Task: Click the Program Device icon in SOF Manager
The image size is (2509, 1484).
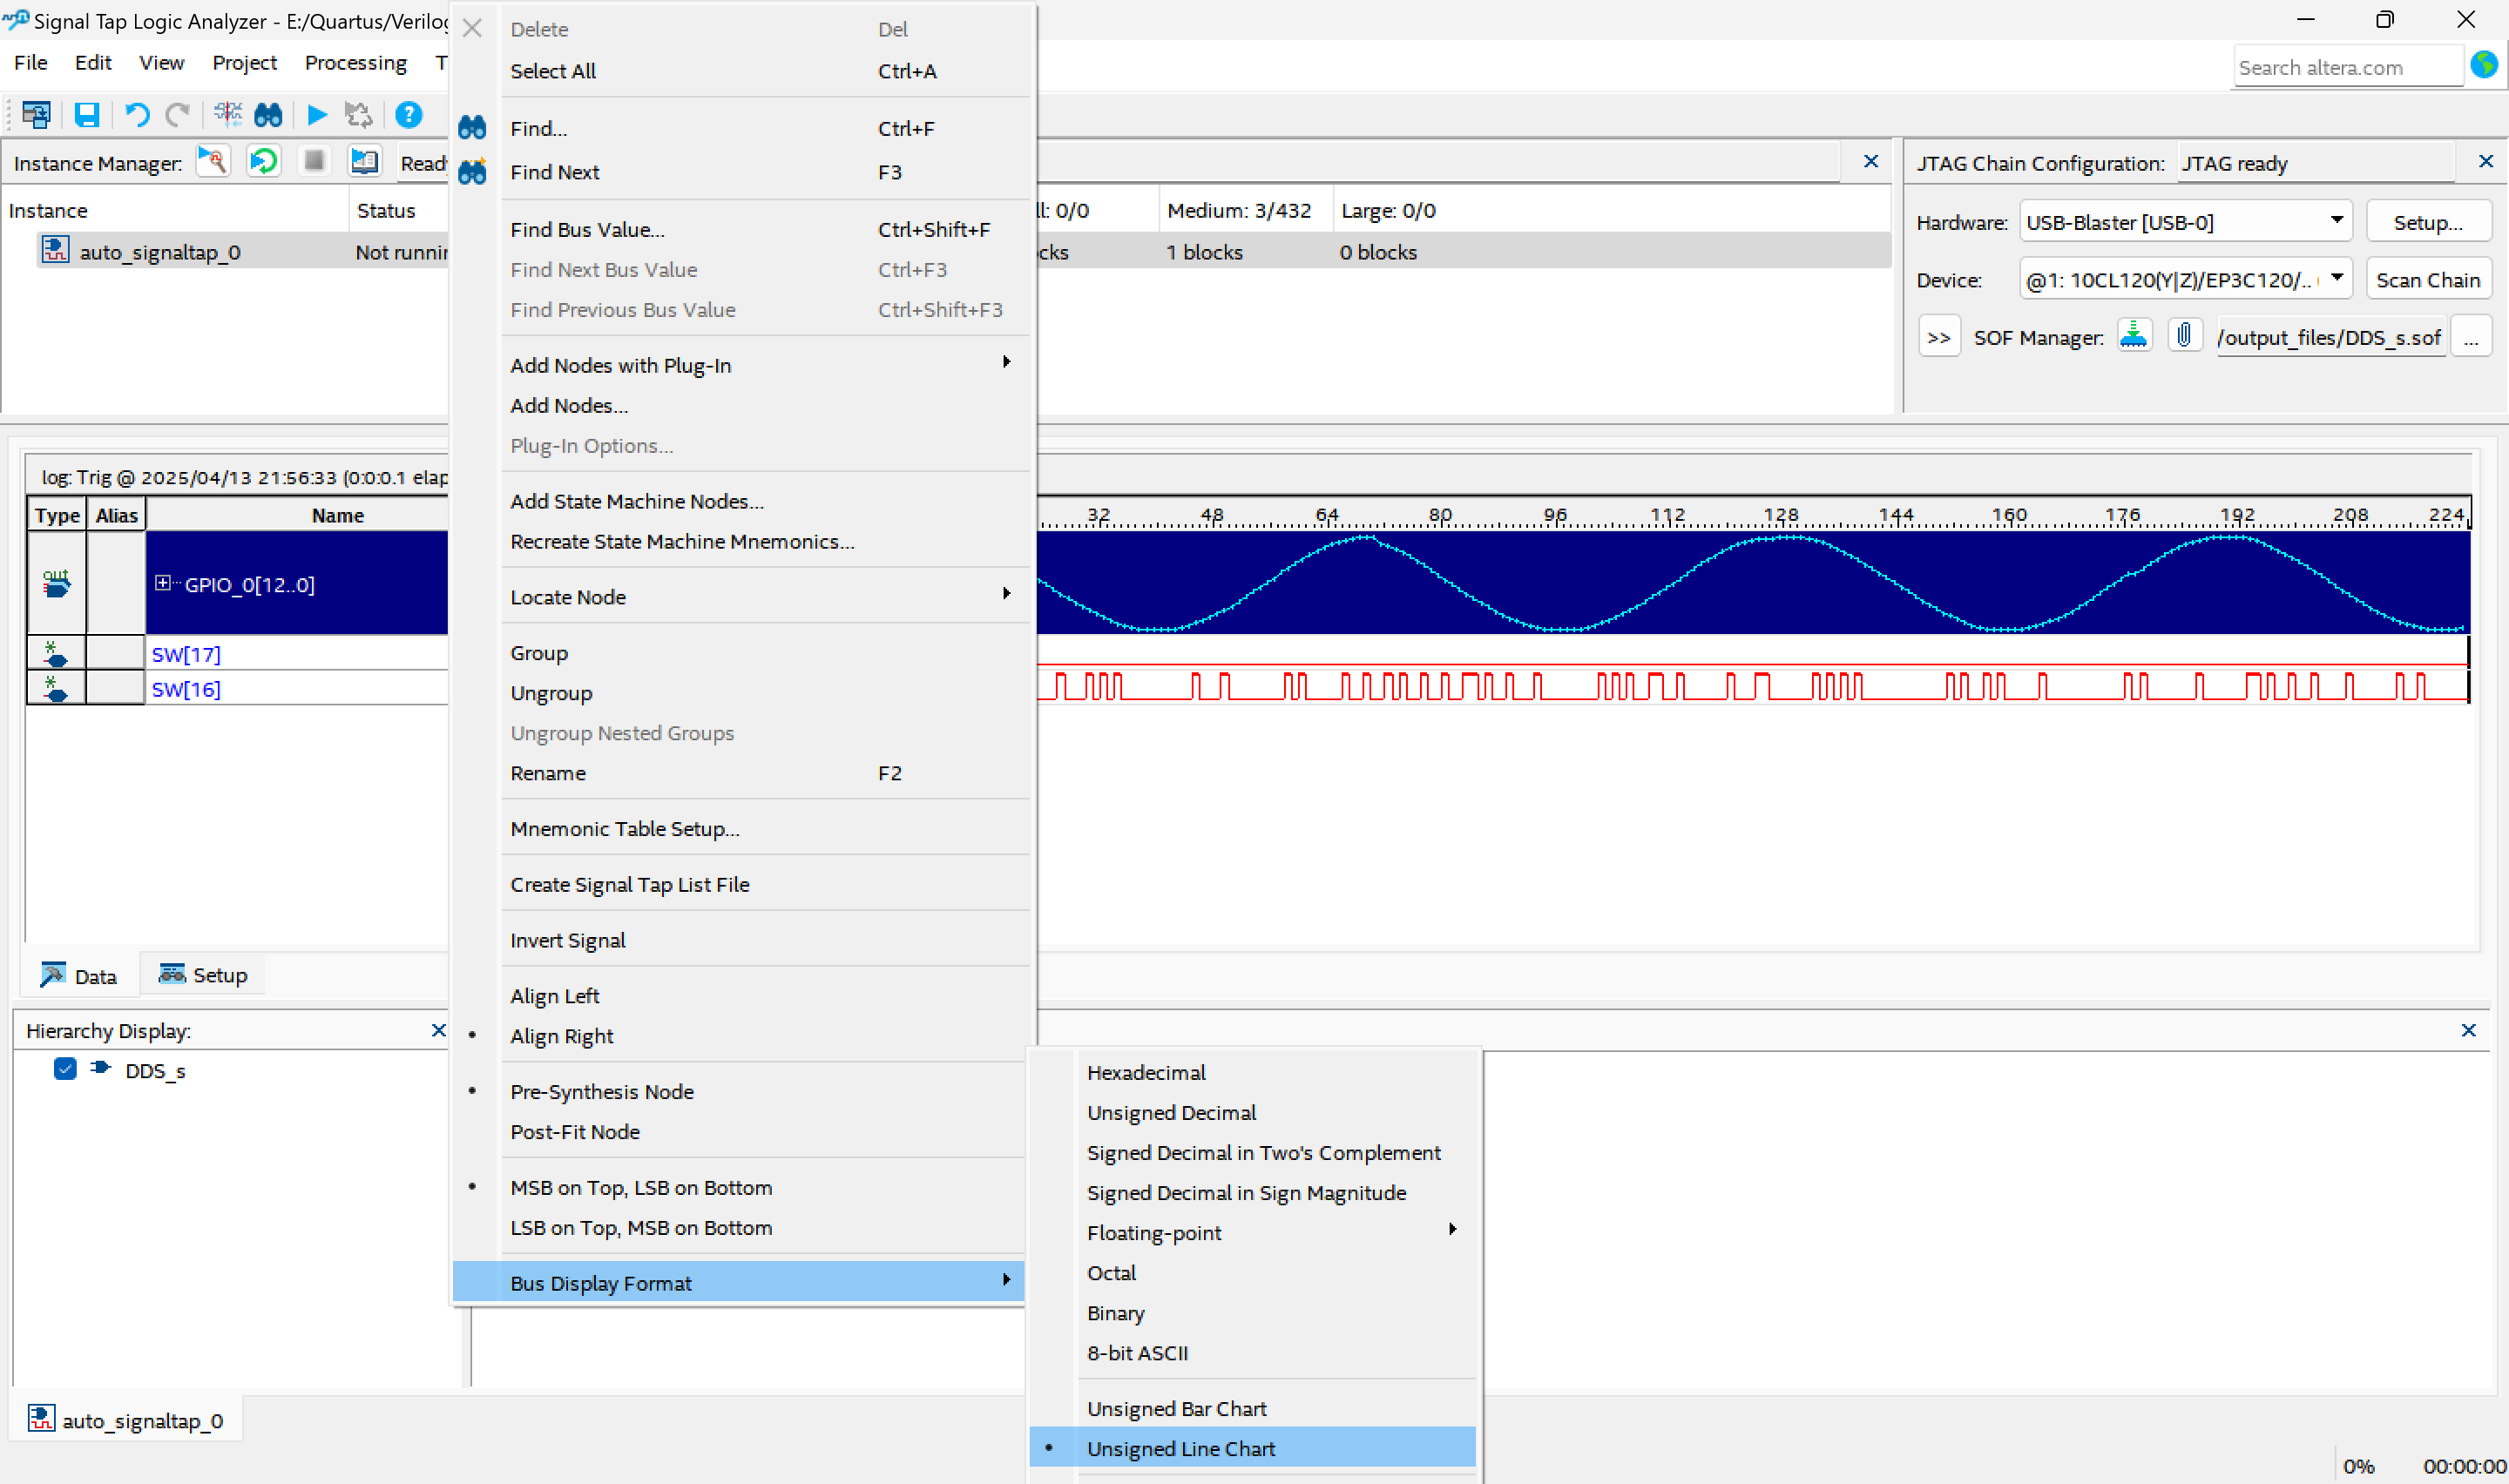Action: [2134, 336]
